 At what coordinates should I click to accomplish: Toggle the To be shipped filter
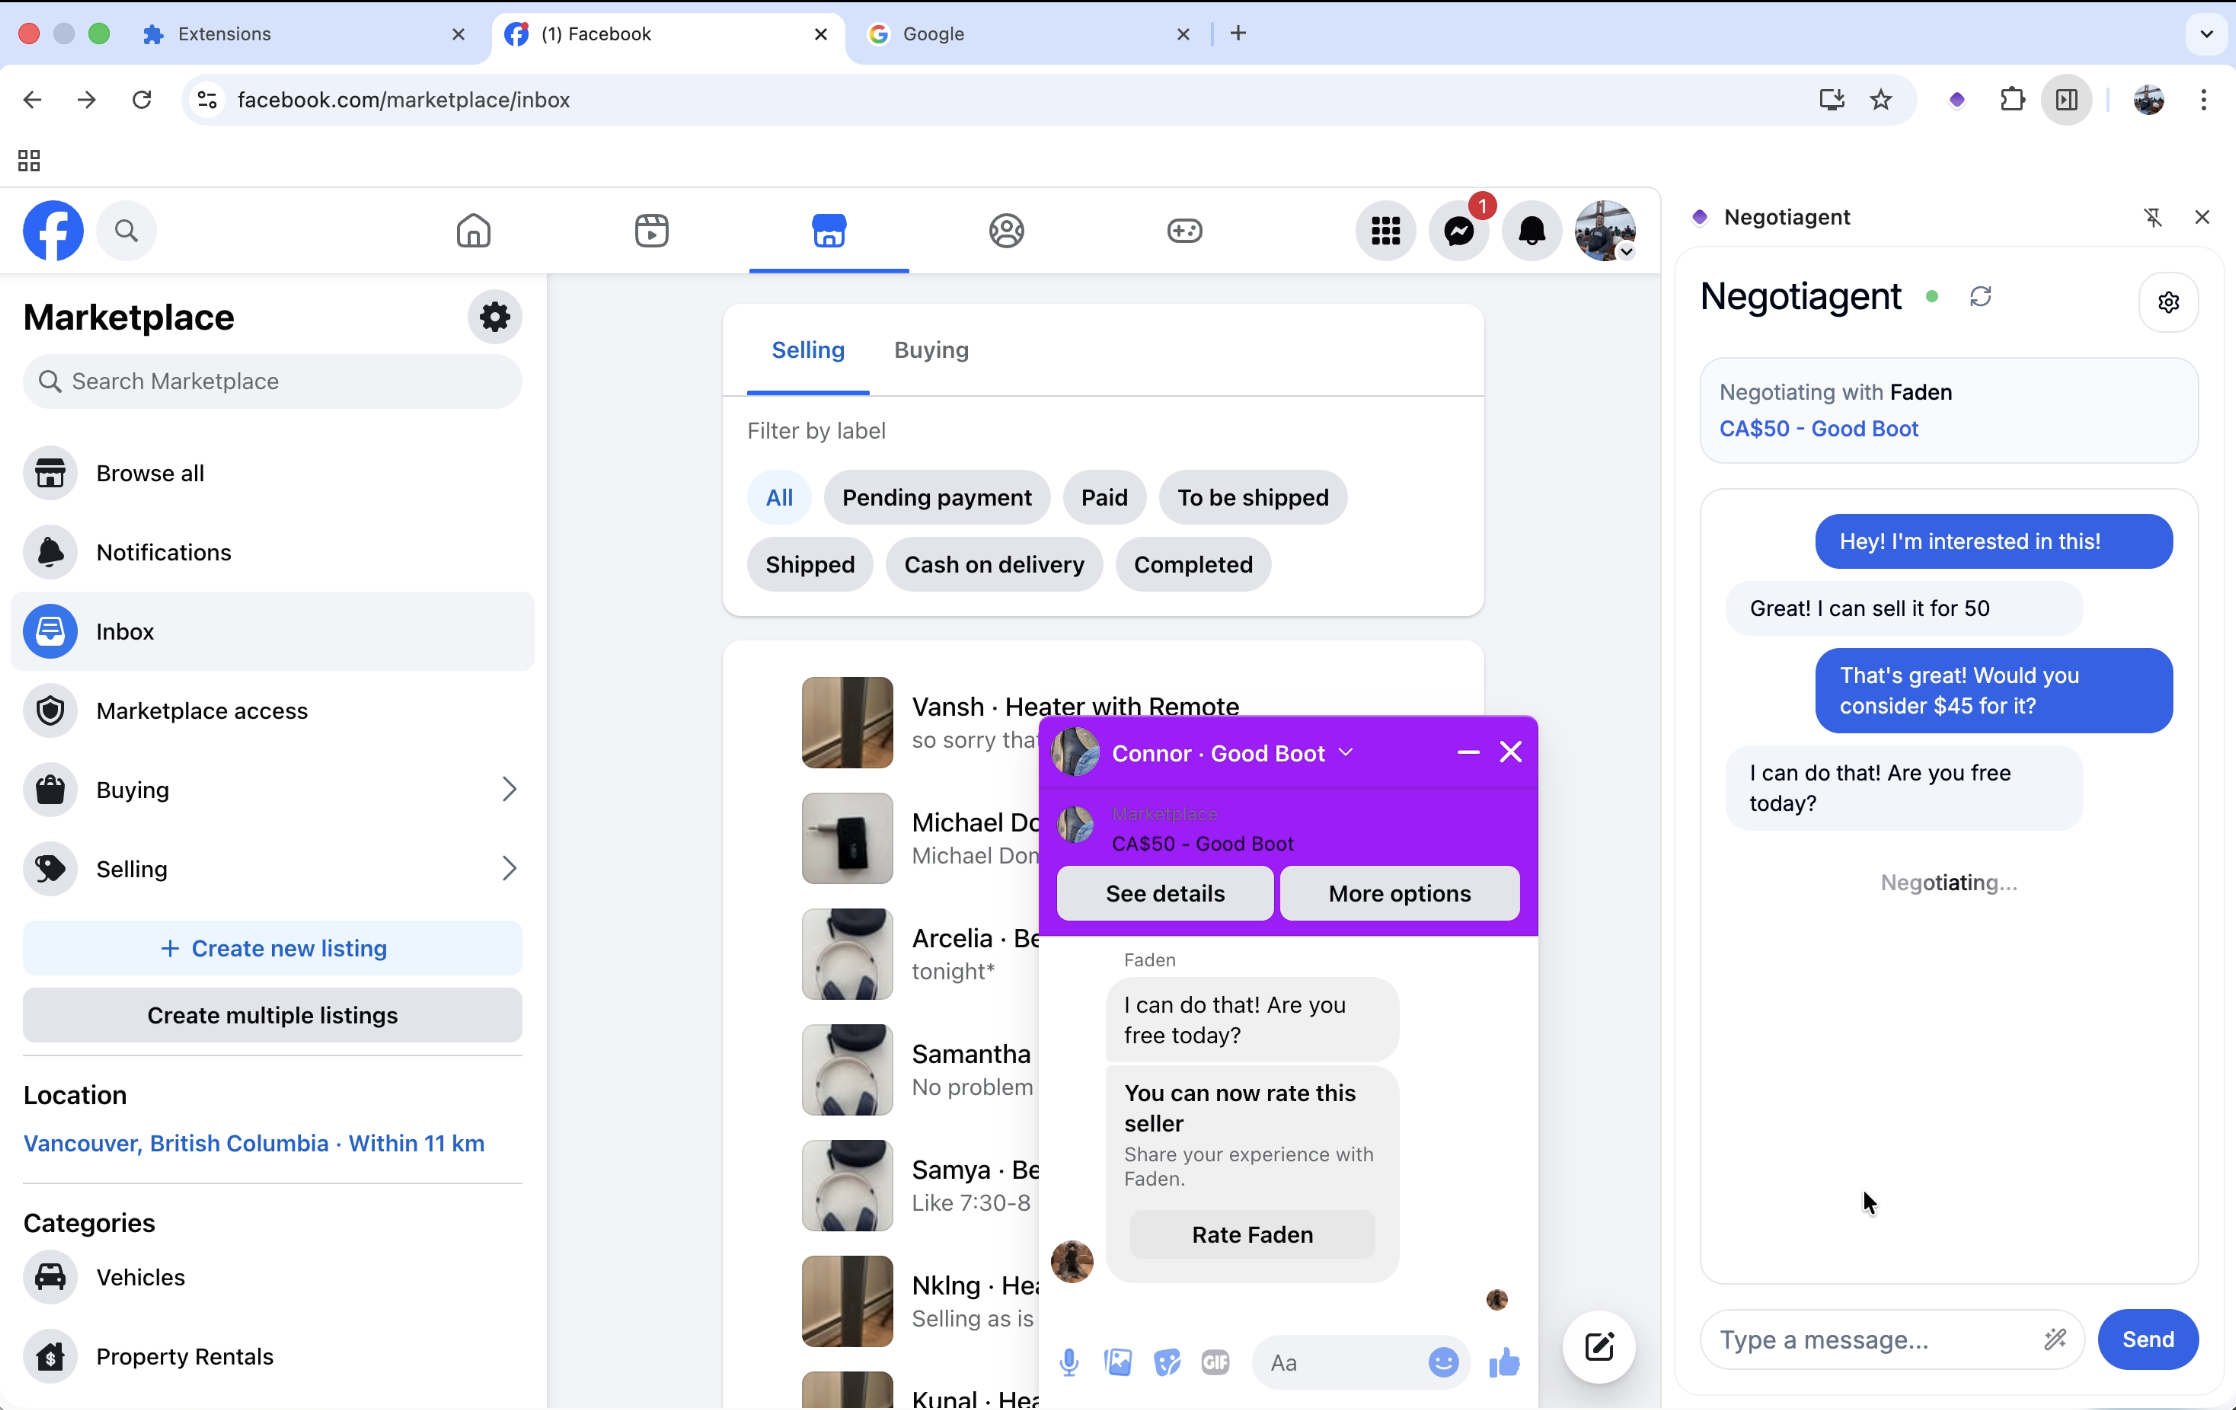(x=1252, y=498)
